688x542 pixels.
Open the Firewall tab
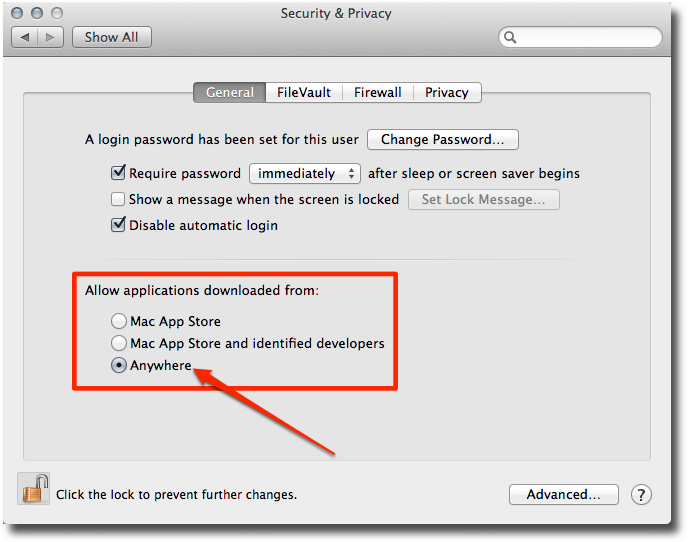click(x=378, y=92)
